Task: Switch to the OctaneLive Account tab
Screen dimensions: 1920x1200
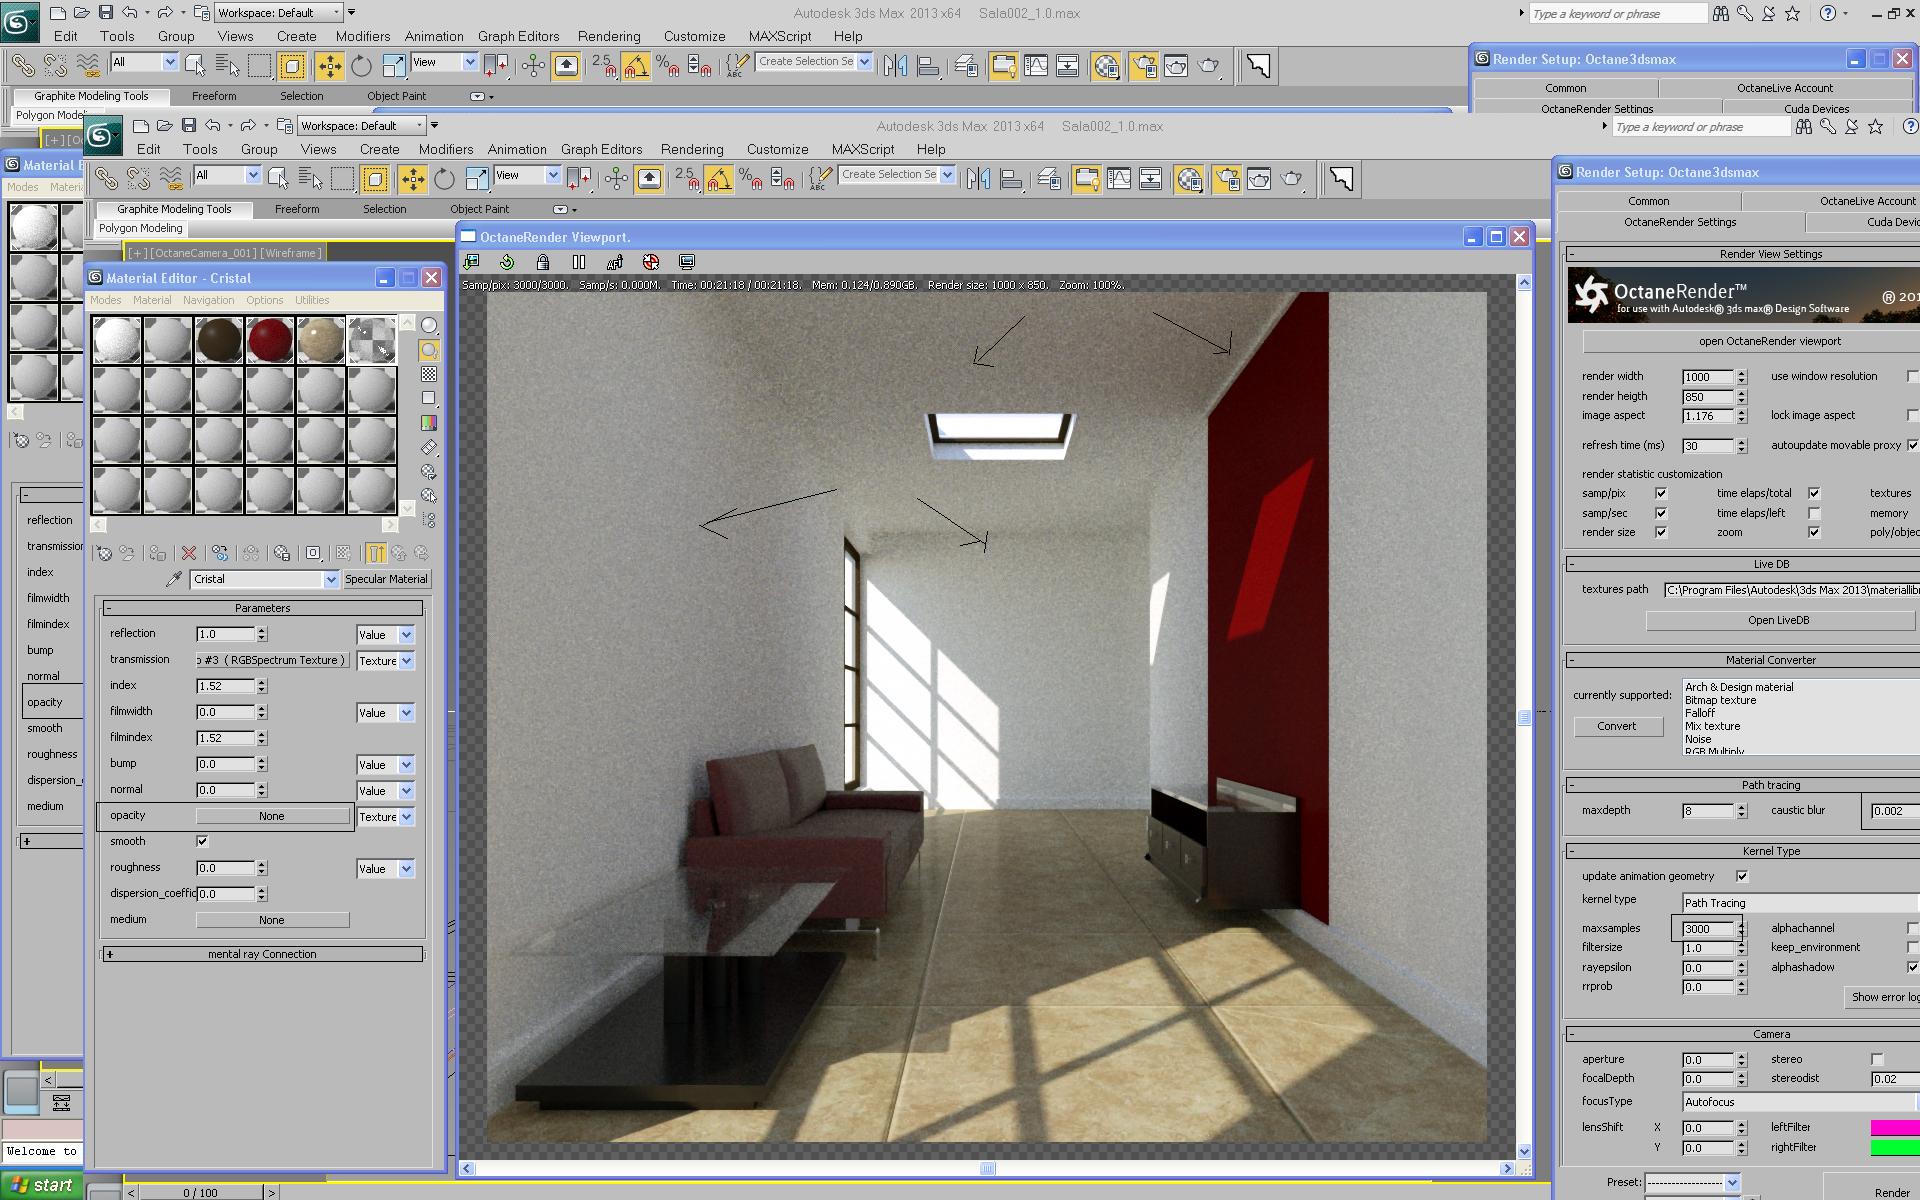Action: (x=1866, y=201)
